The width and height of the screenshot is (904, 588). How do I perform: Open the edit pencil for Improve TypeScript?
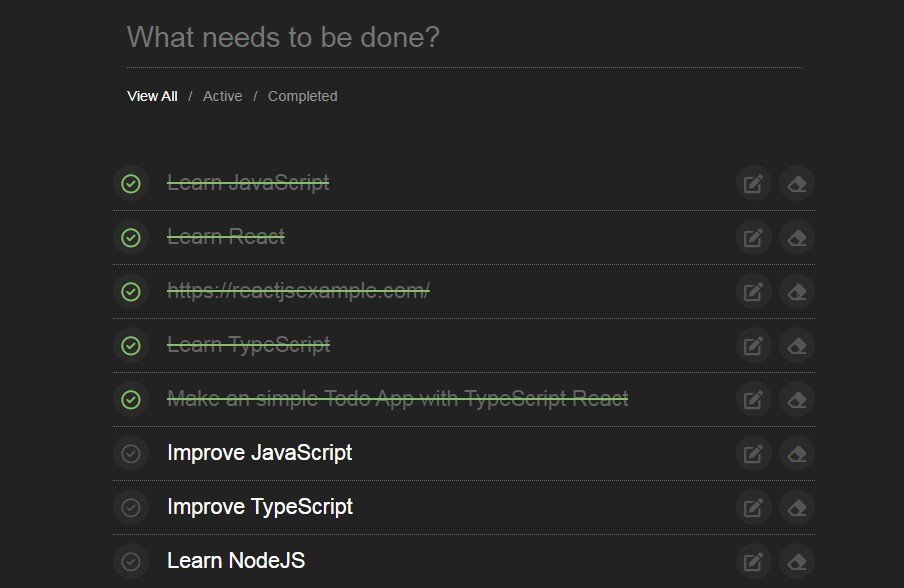click(753, 507)
